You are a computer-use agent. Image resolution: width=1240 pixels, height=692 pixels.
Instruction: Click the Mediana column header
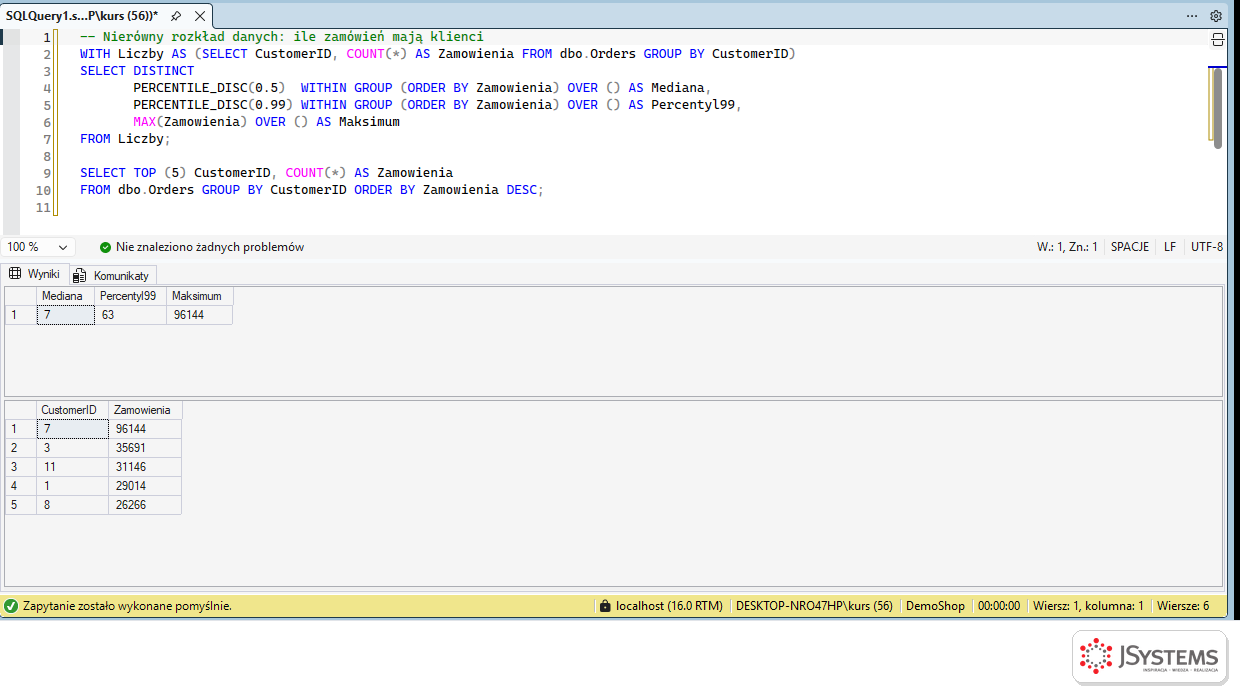pos(66,296)
